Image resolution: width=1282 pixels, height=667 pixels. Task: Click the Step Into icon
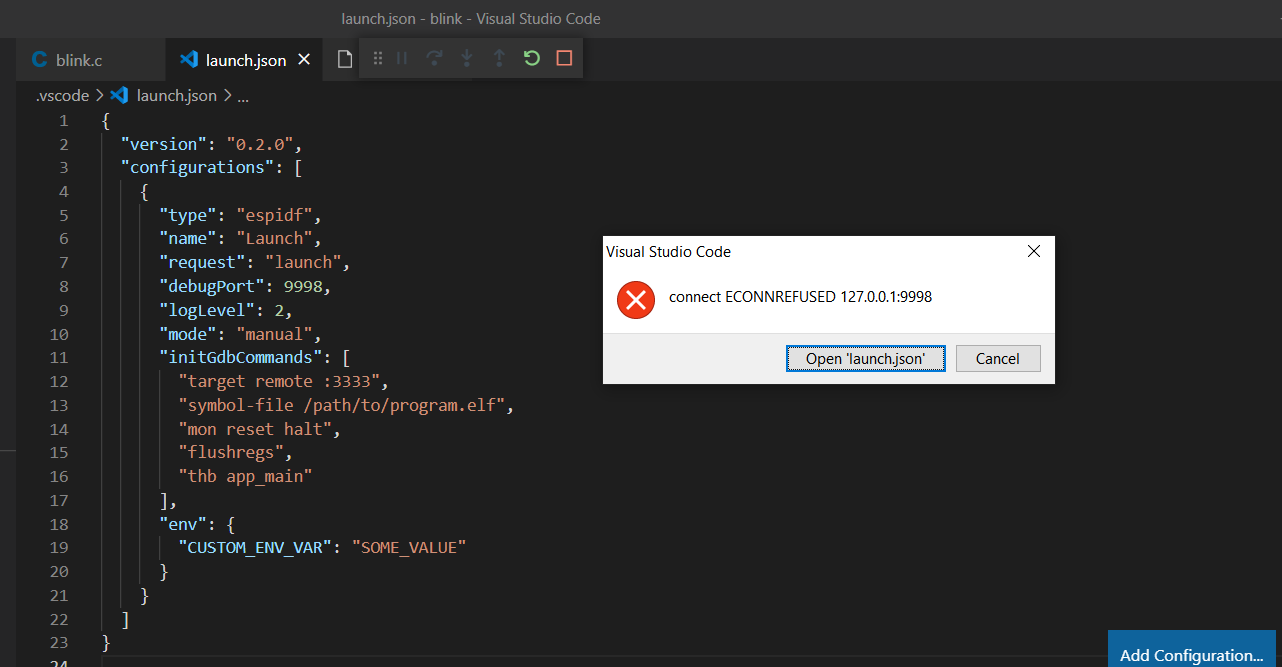coord(466,58)
